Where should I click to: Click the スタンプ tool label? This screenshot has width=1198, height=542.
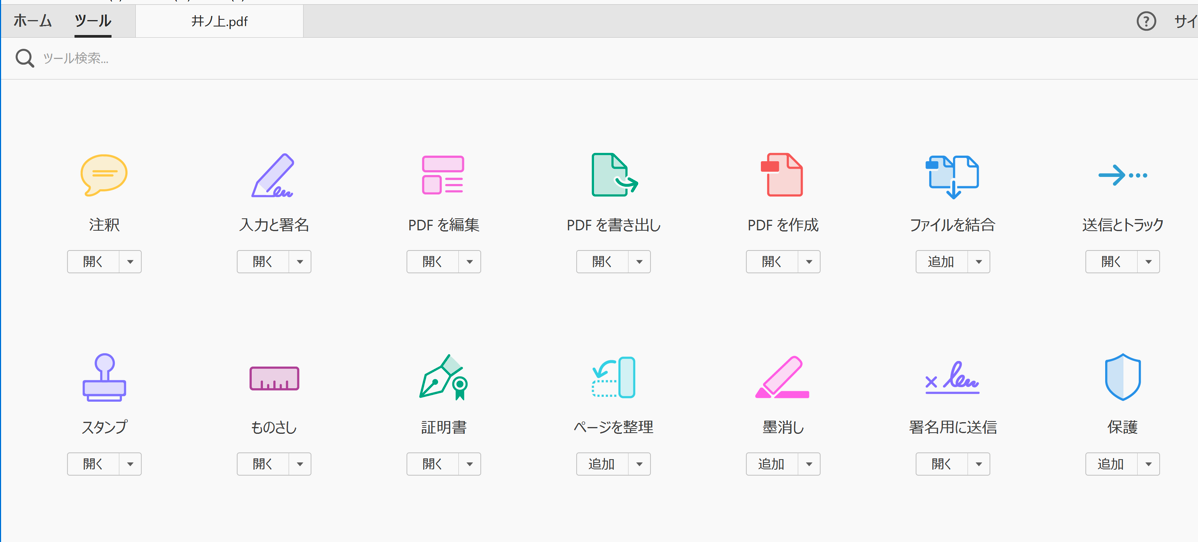pyautogui.click(x=104, y=427)
